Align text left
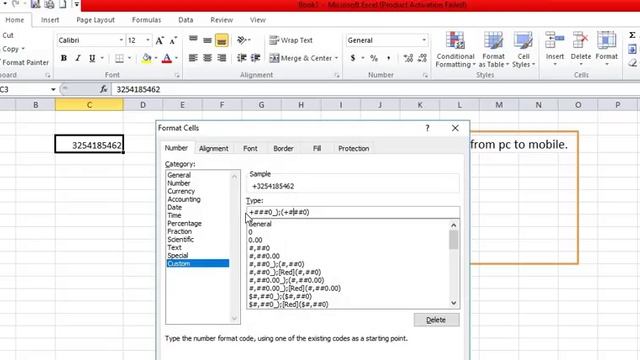 [x=193, y=58]
